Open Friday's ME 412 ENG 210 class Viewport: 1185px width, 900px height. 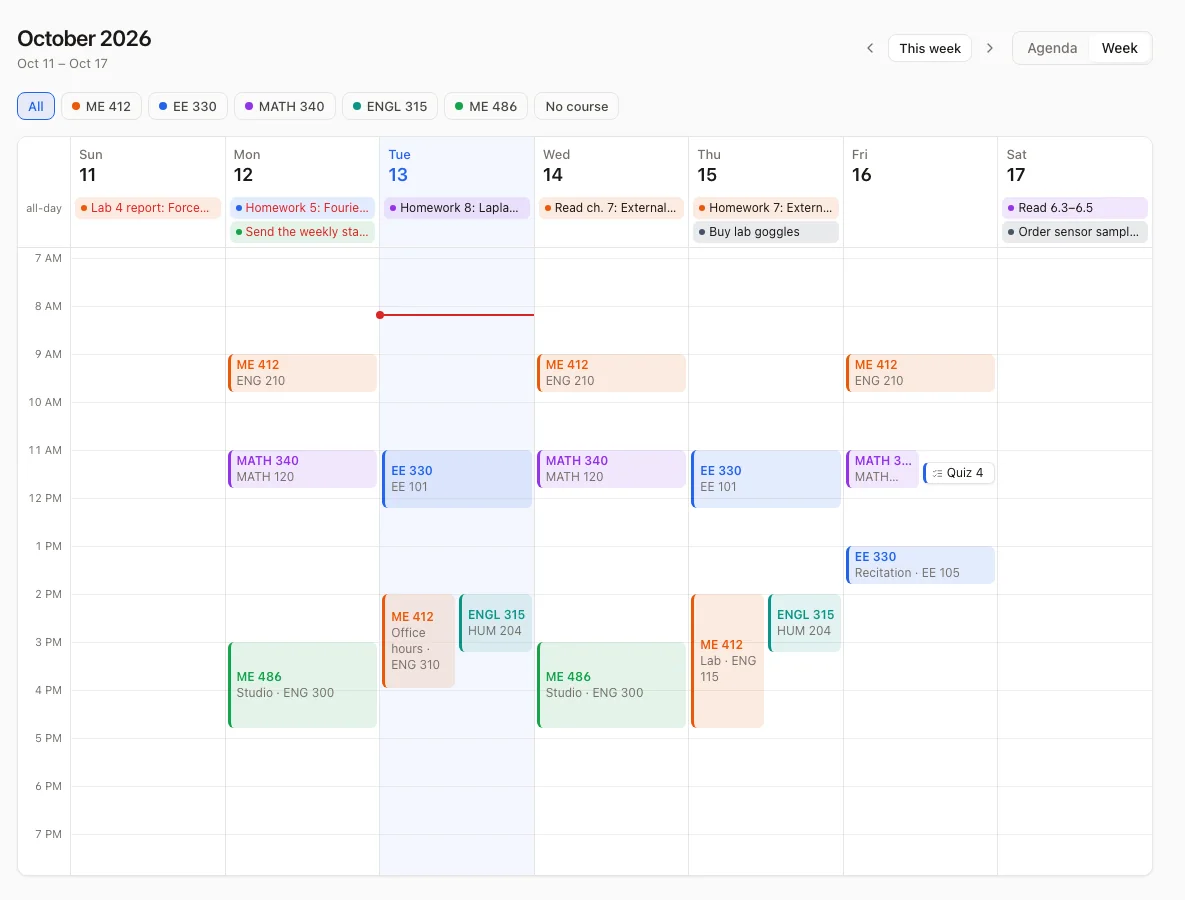pos(920,373)
